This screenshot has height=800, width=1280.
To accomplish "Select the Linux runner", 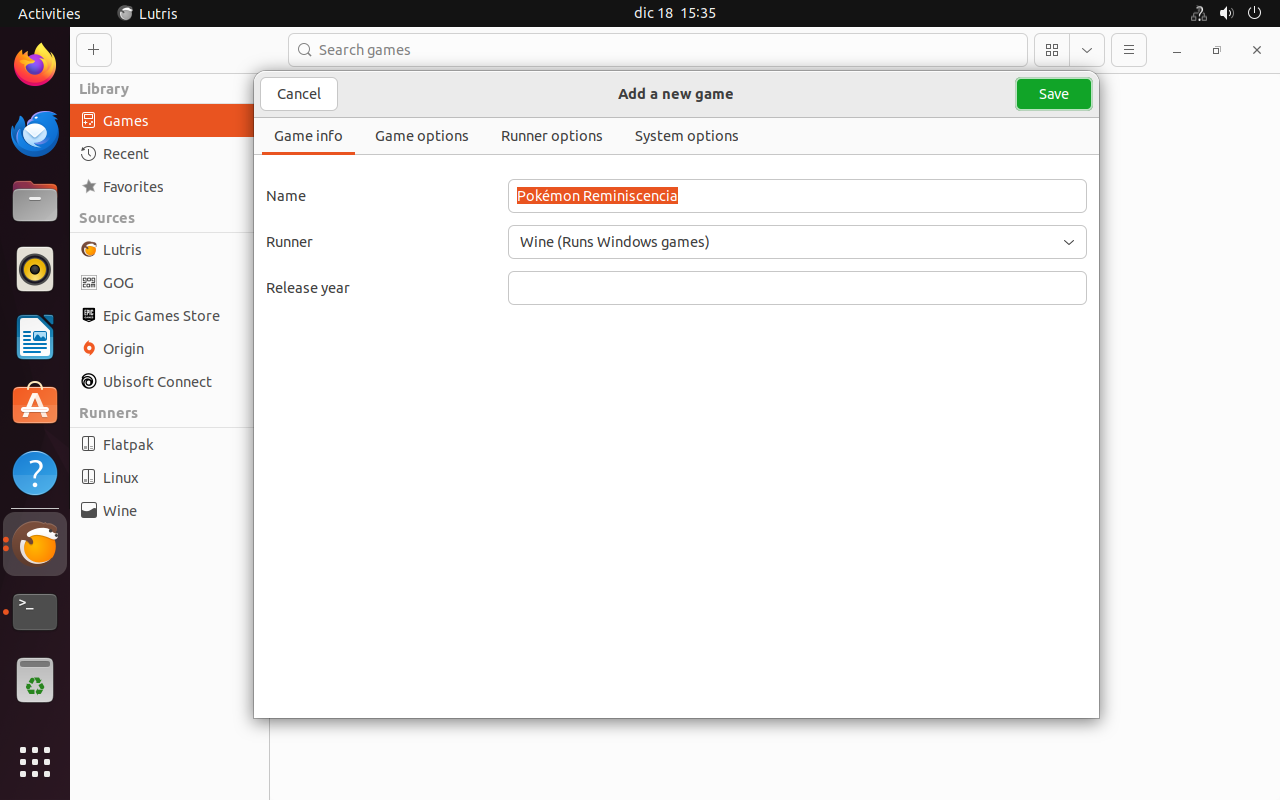I will point(162,477).
